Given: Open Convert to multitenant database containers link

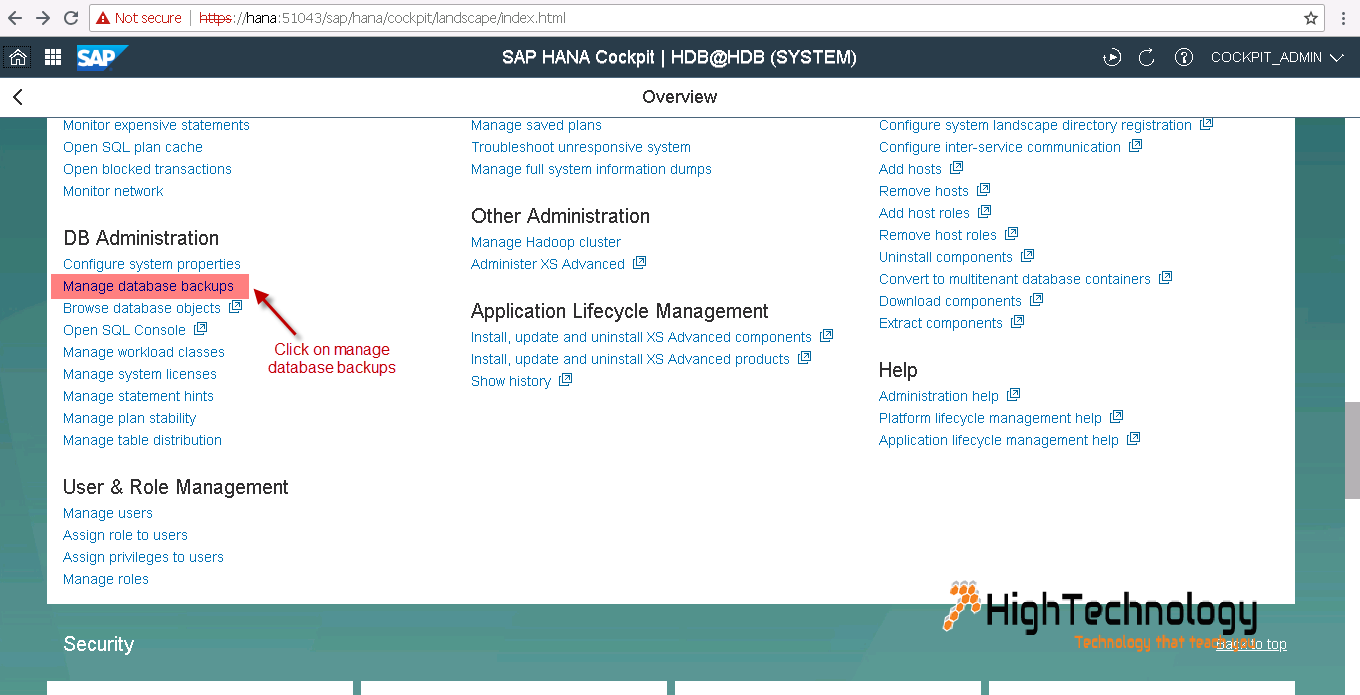Looking at the screenshot, I should [1015, 279].
